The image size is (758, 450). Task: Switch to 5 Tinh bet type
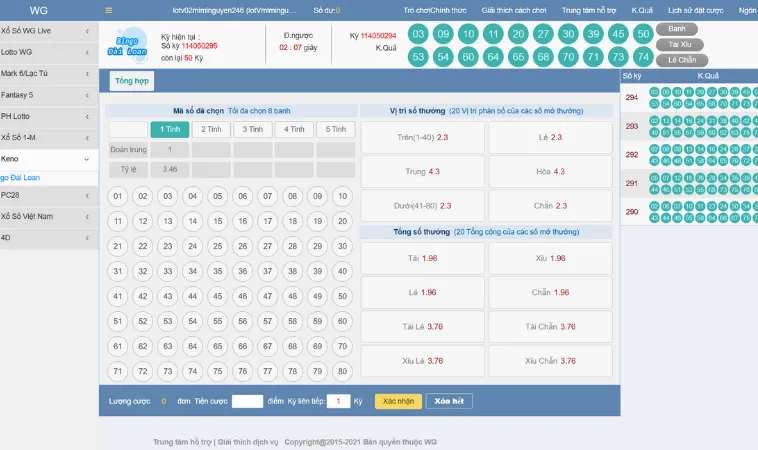pos(335,129)
